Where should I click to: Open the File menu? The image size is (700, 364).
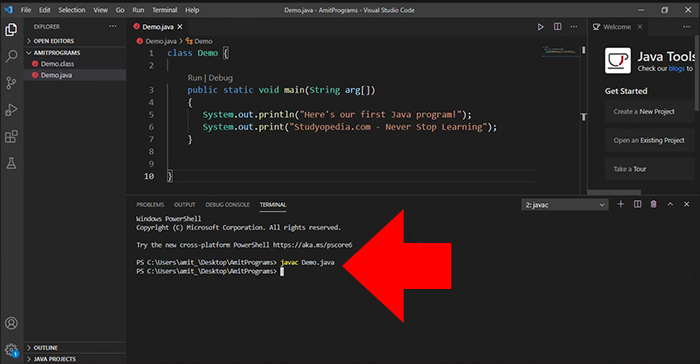click(x=26, y=10)
